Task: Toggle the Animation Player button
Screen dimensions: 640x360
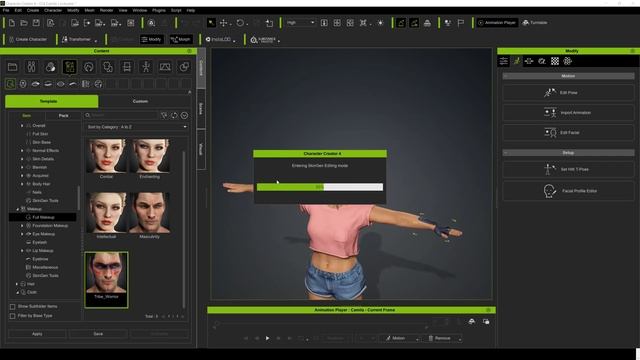Action: (497, 23)
